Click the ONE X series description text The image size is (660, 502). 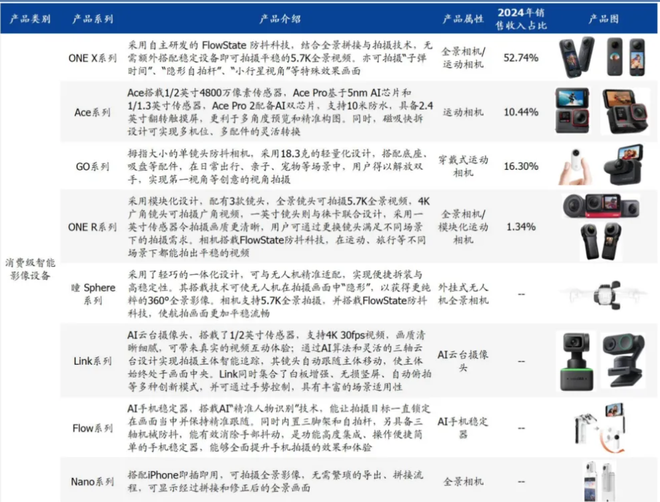click(280, 58)
